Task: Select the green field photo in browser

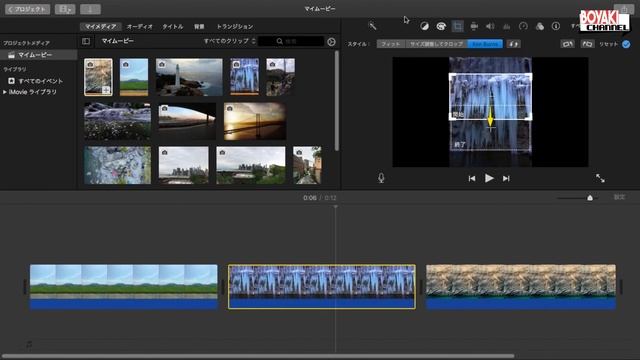Action: click(134, 77)
